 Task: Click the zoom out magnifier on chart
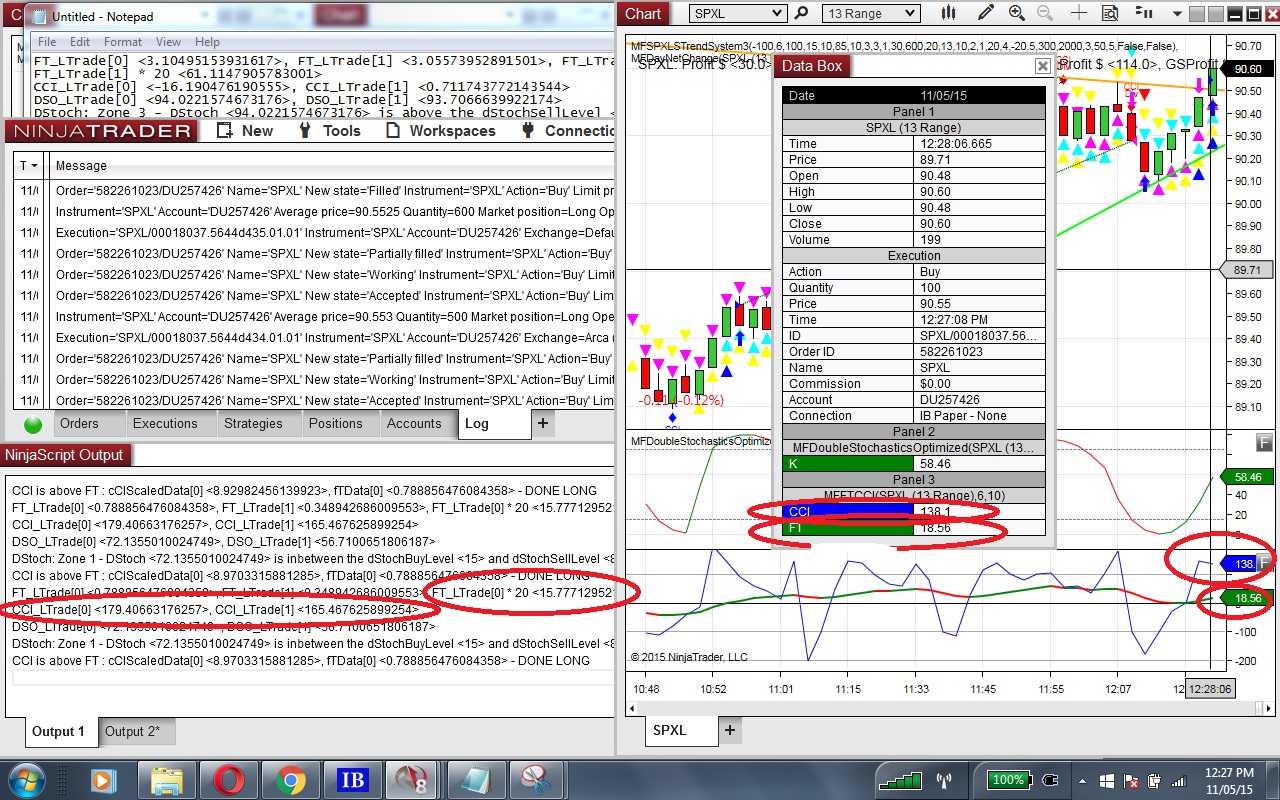click(x=1046, y=13)
